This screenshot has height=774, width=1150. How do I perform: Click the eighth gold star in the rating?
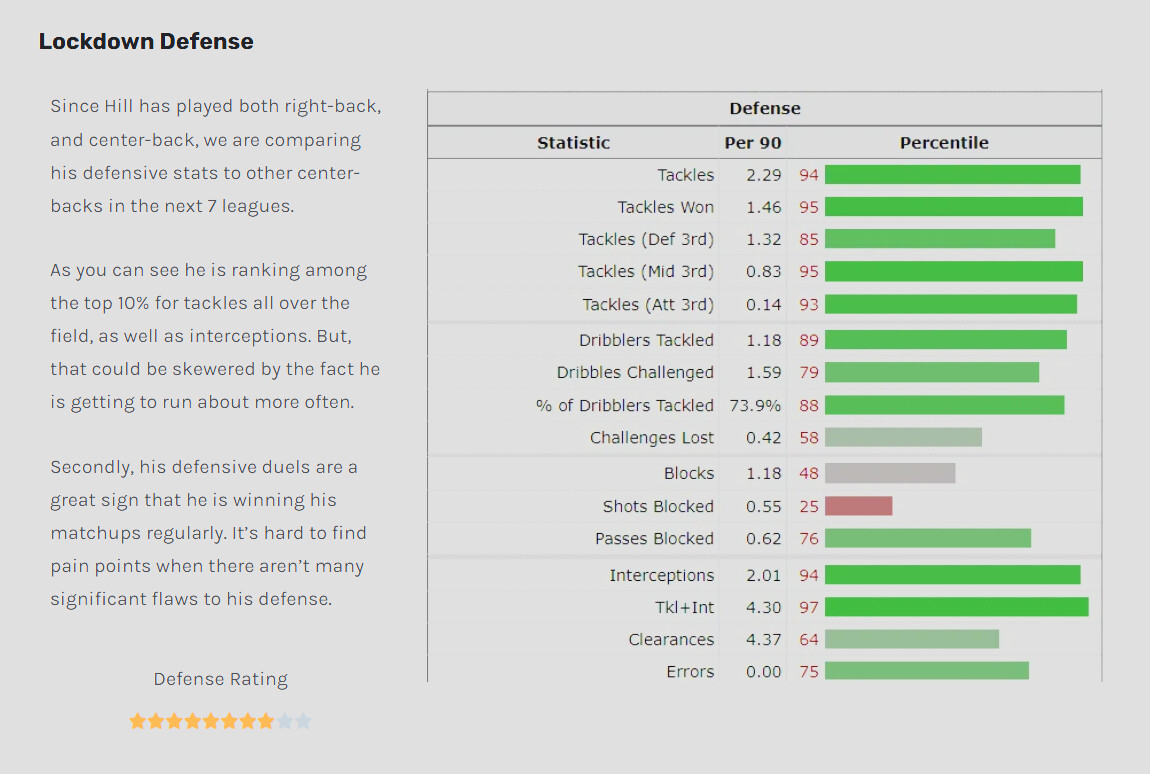pyautogui.click(x=265, y=721)
